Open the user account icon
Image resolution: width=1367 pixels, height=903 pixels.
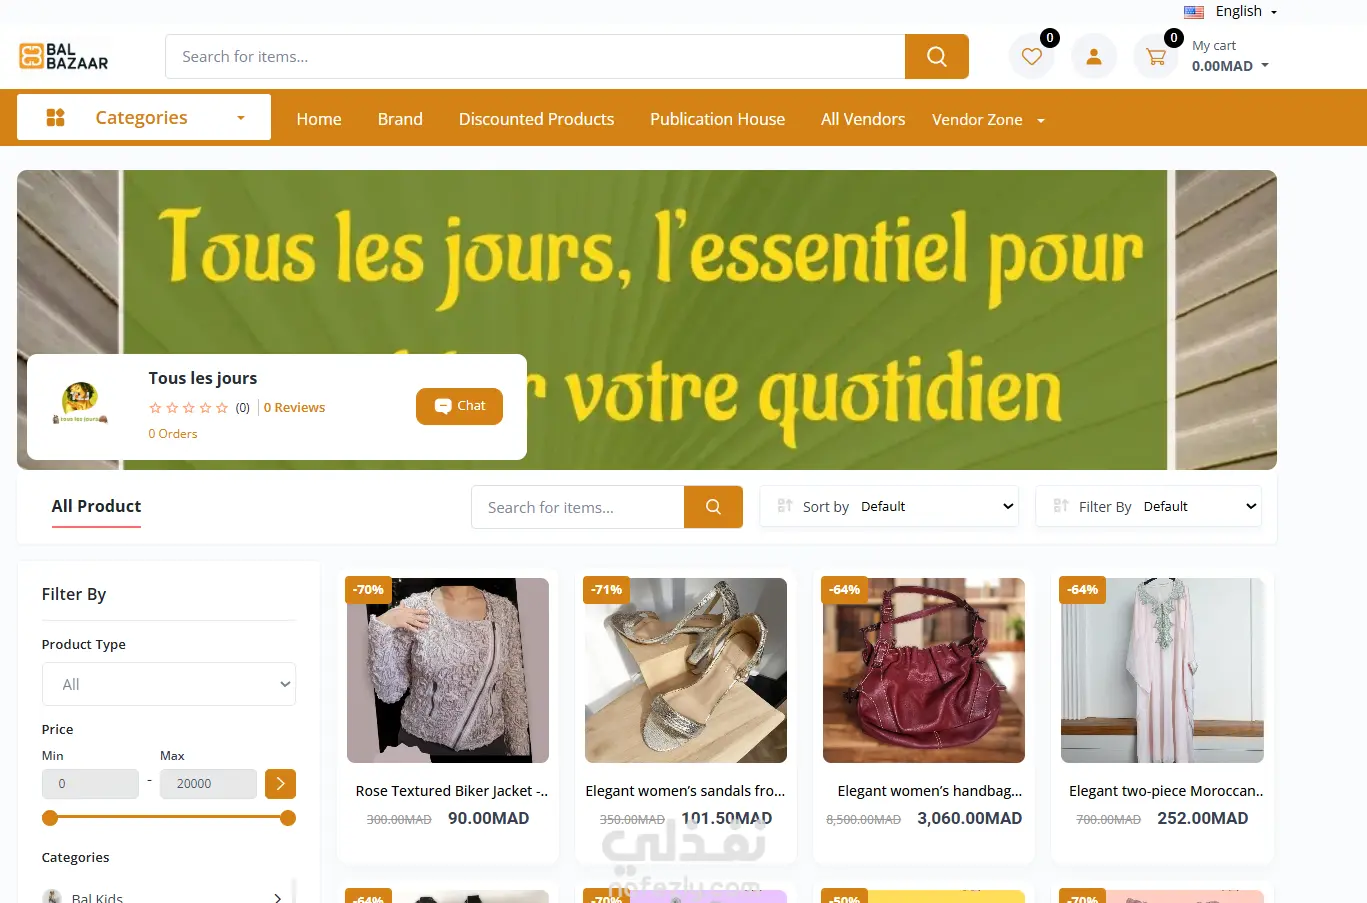1094,57
